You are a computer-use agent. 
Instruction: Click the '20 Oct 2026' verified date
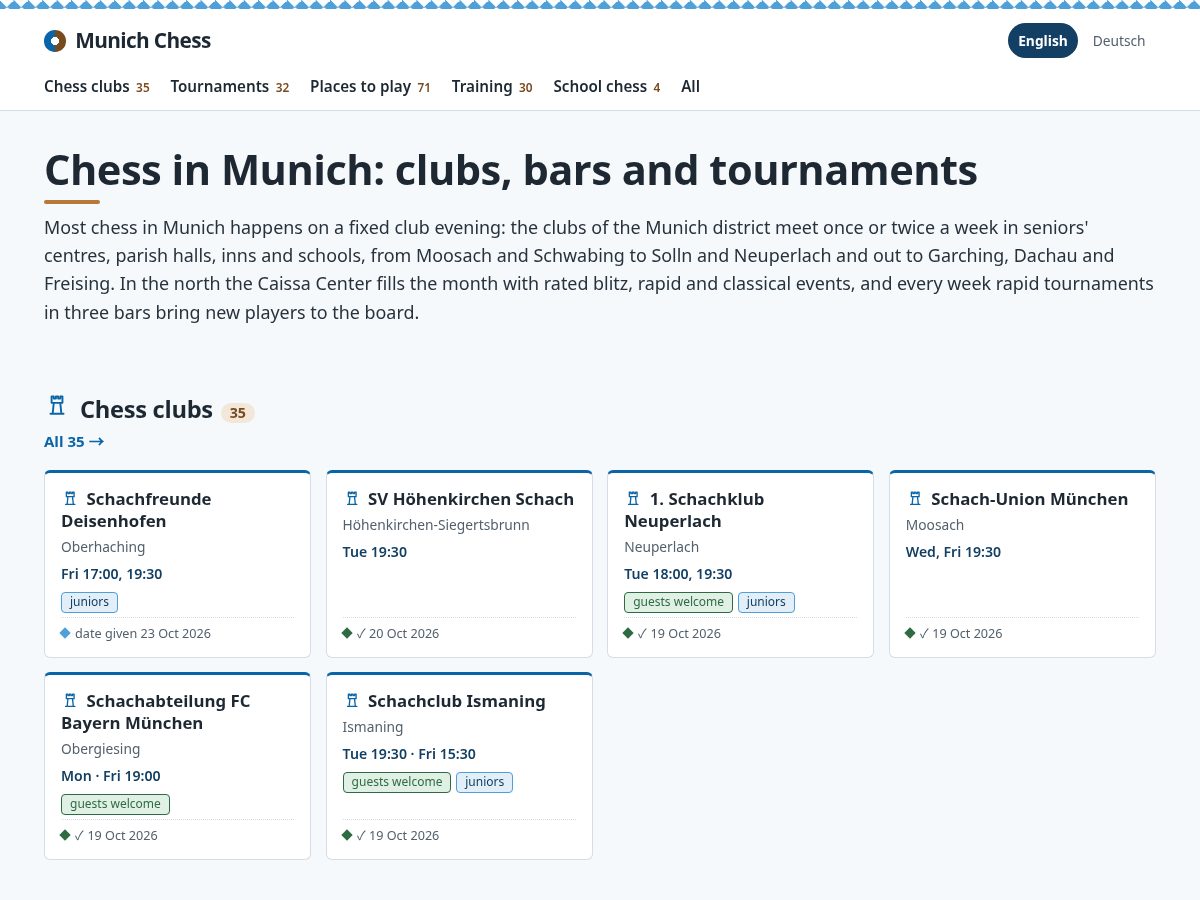[x=404, y=633]
